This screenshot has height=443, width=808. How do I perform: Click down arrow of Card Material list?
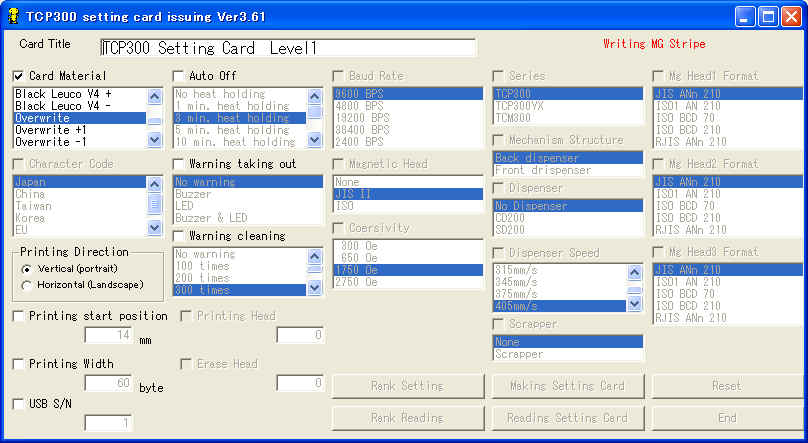pos(154,139)
